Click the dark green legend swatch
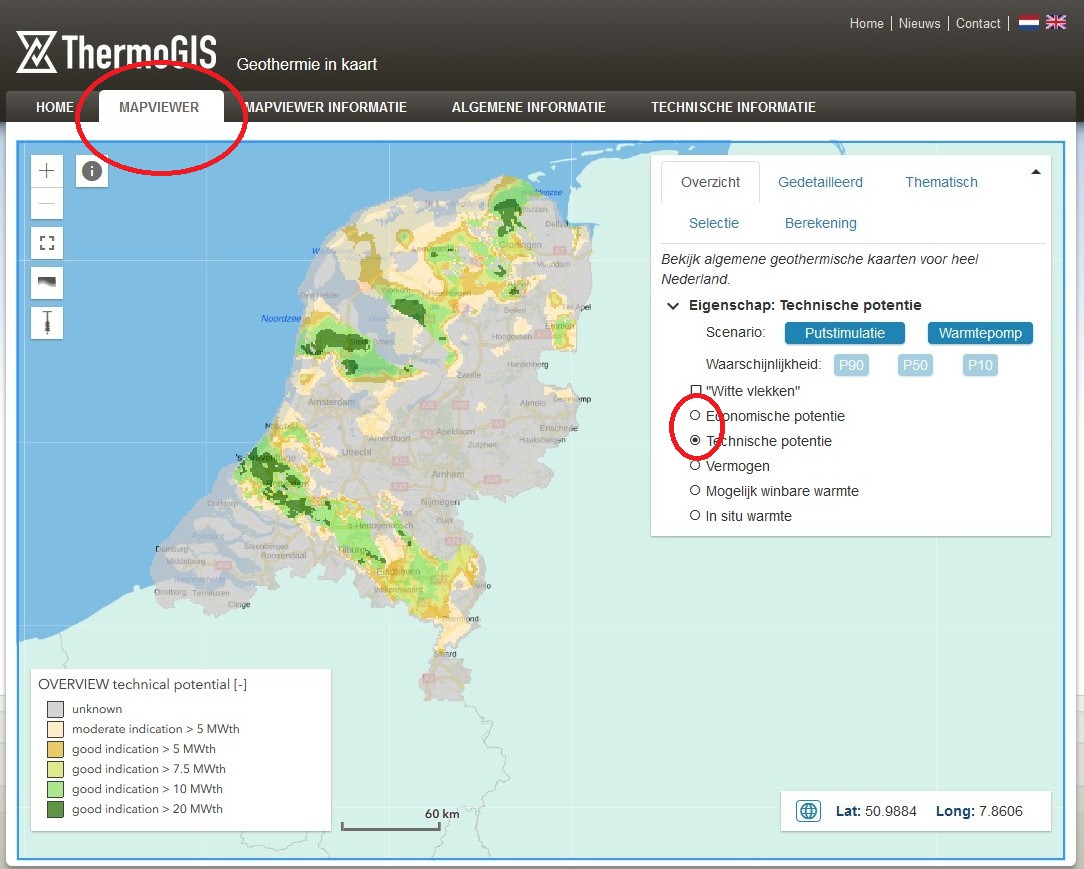Screen dimensions: 1084x869 (55, 809)
